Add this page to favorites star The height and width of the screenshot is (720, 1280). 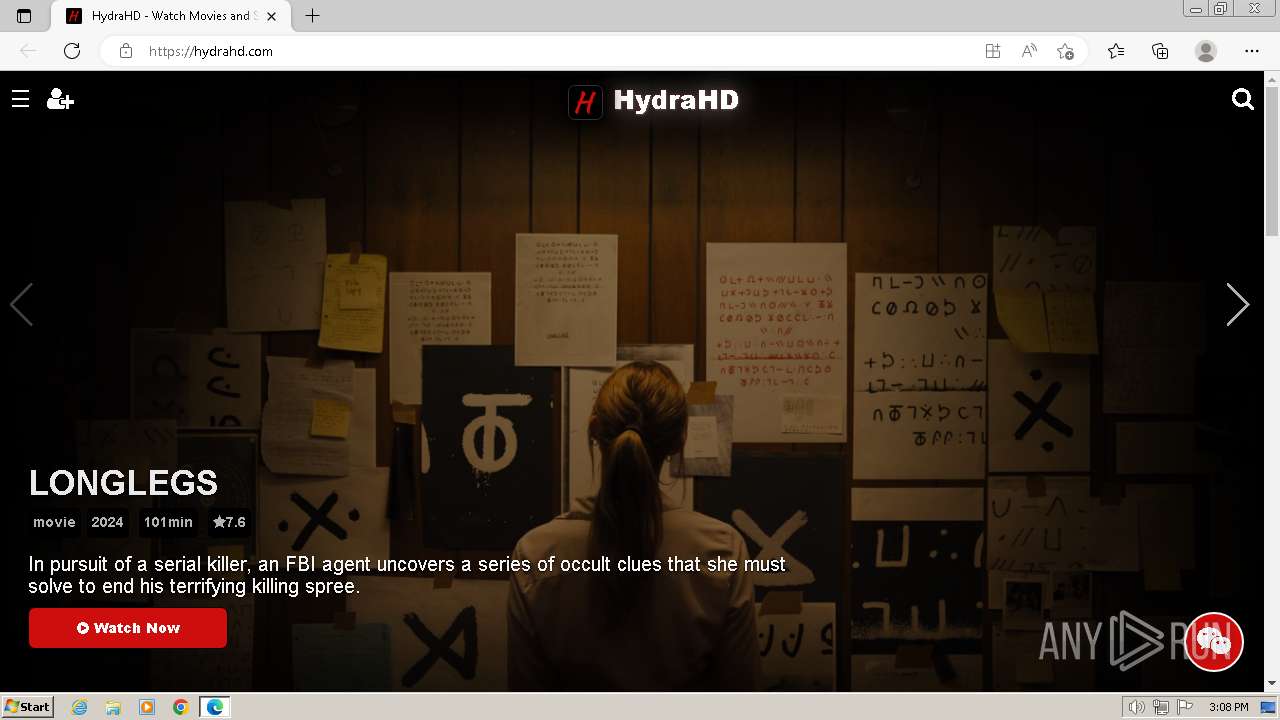point(1065,51)
